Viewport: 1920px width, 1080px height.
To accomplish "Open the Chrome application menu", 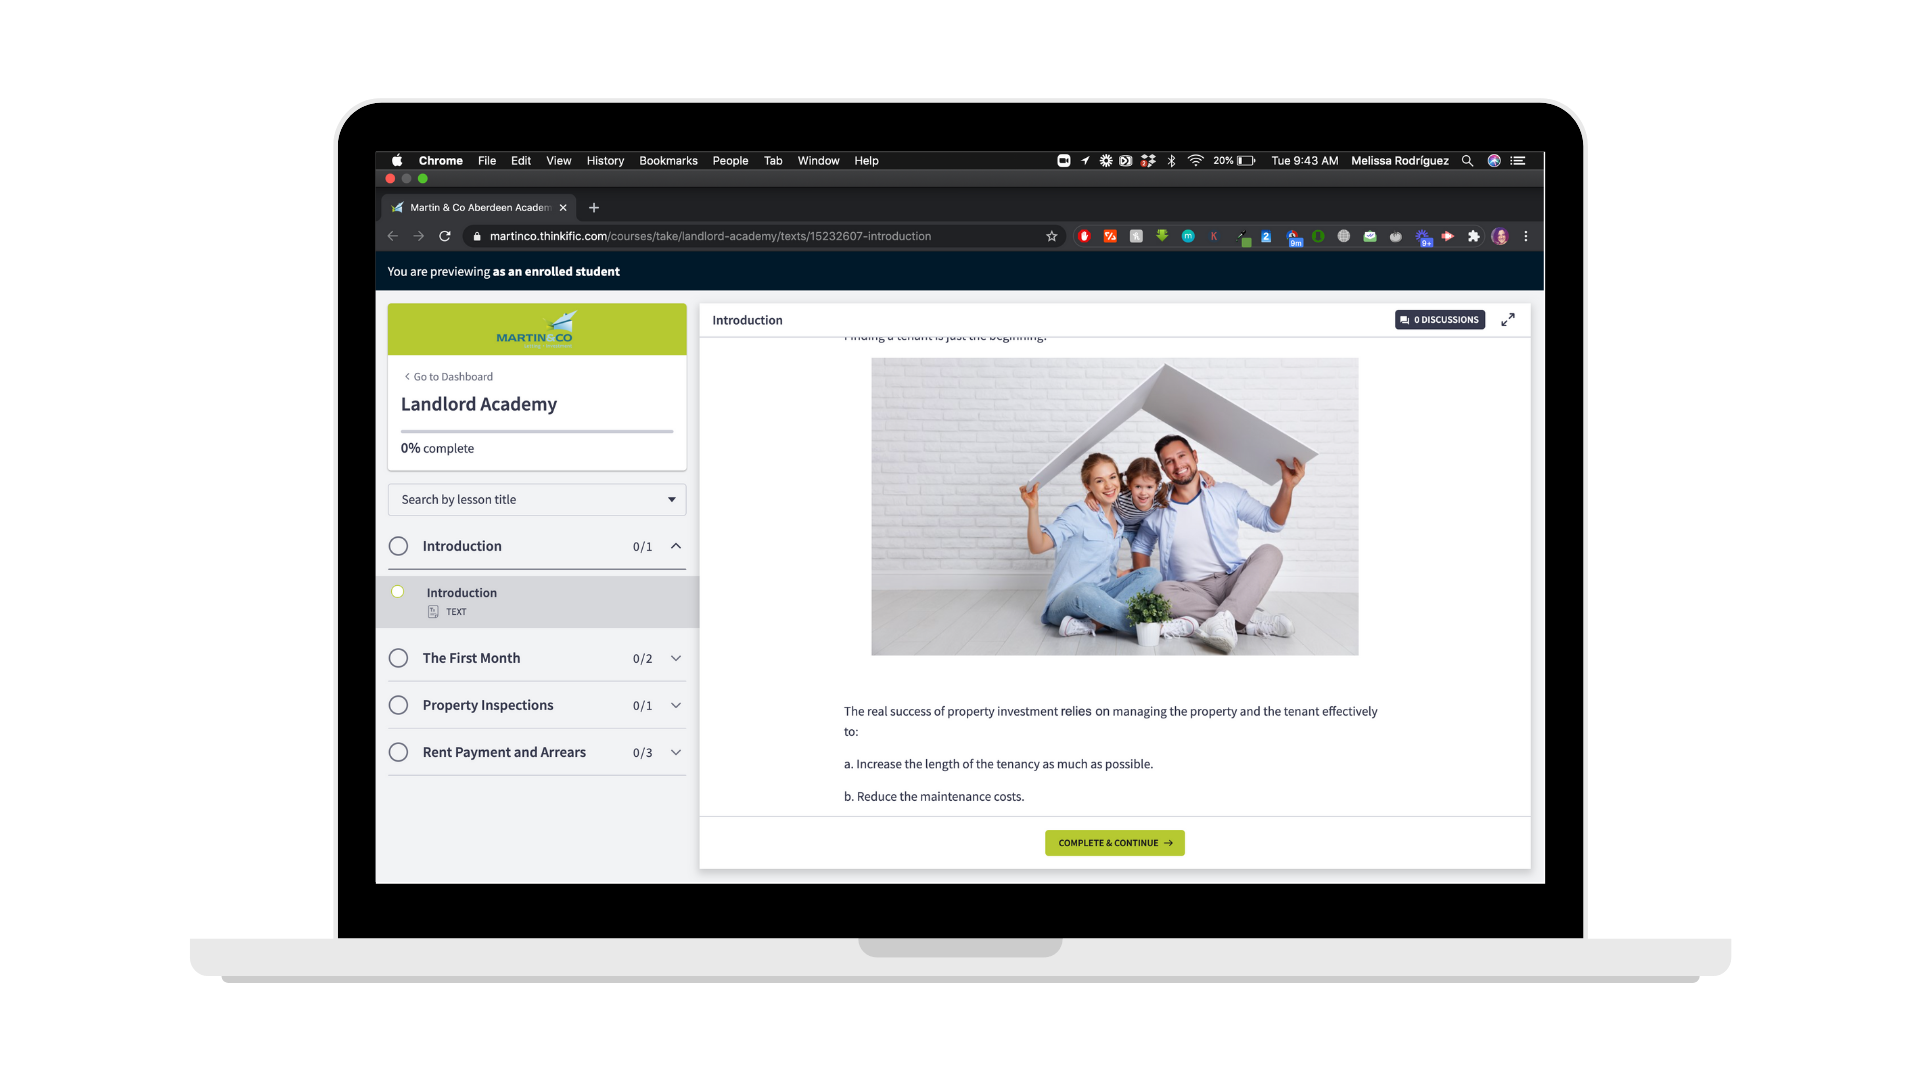I will [x=440, y=161].
